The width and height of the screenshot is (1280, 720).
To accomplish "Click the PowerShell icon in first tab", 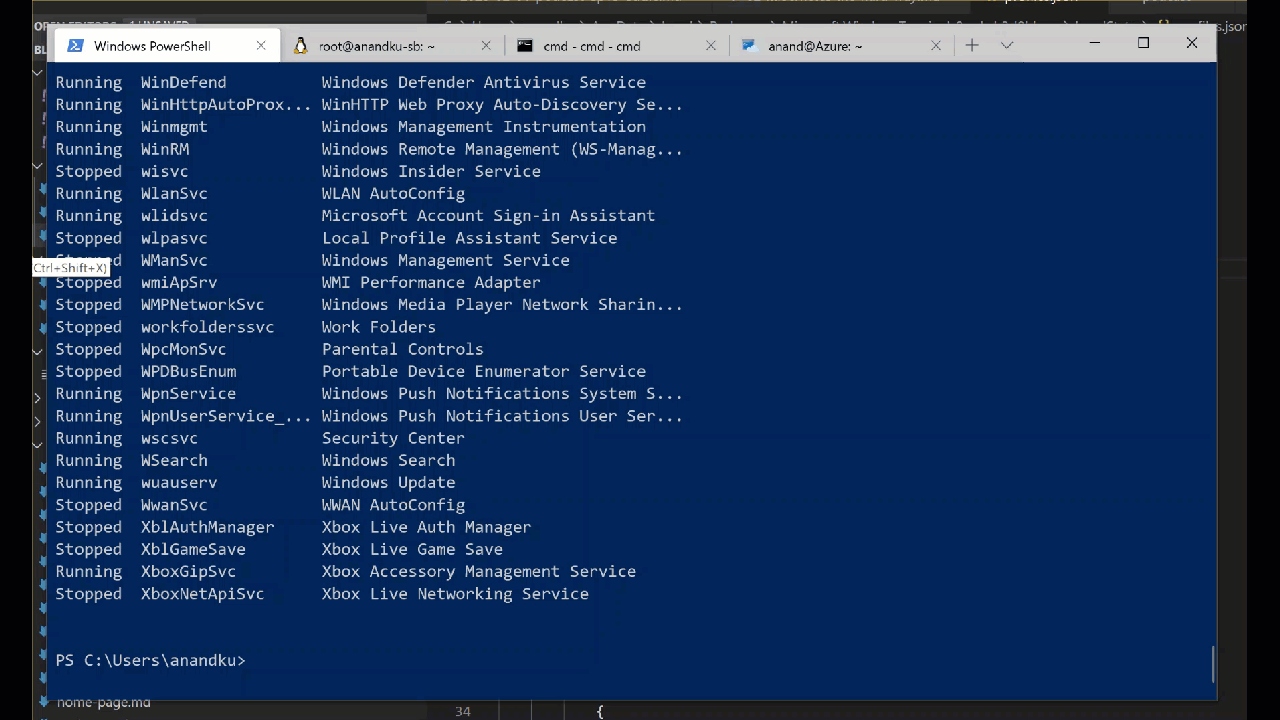I will point(75,46).
